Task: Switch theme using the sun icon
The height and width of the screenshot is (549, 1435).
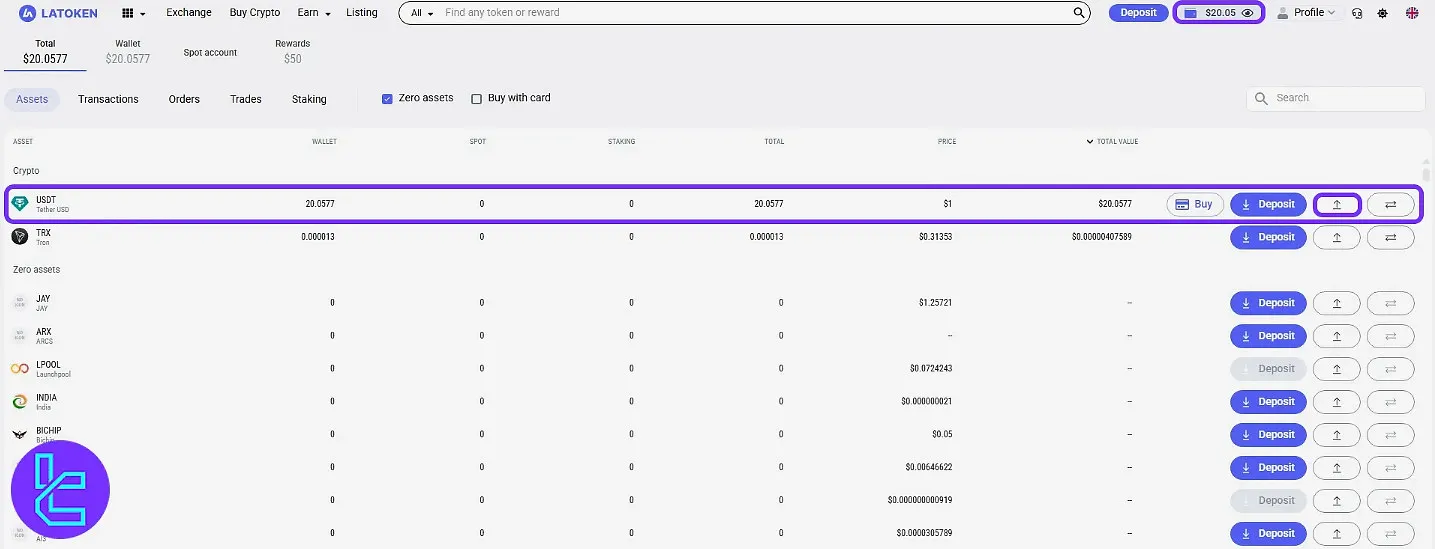Action: coord(1383,13)
